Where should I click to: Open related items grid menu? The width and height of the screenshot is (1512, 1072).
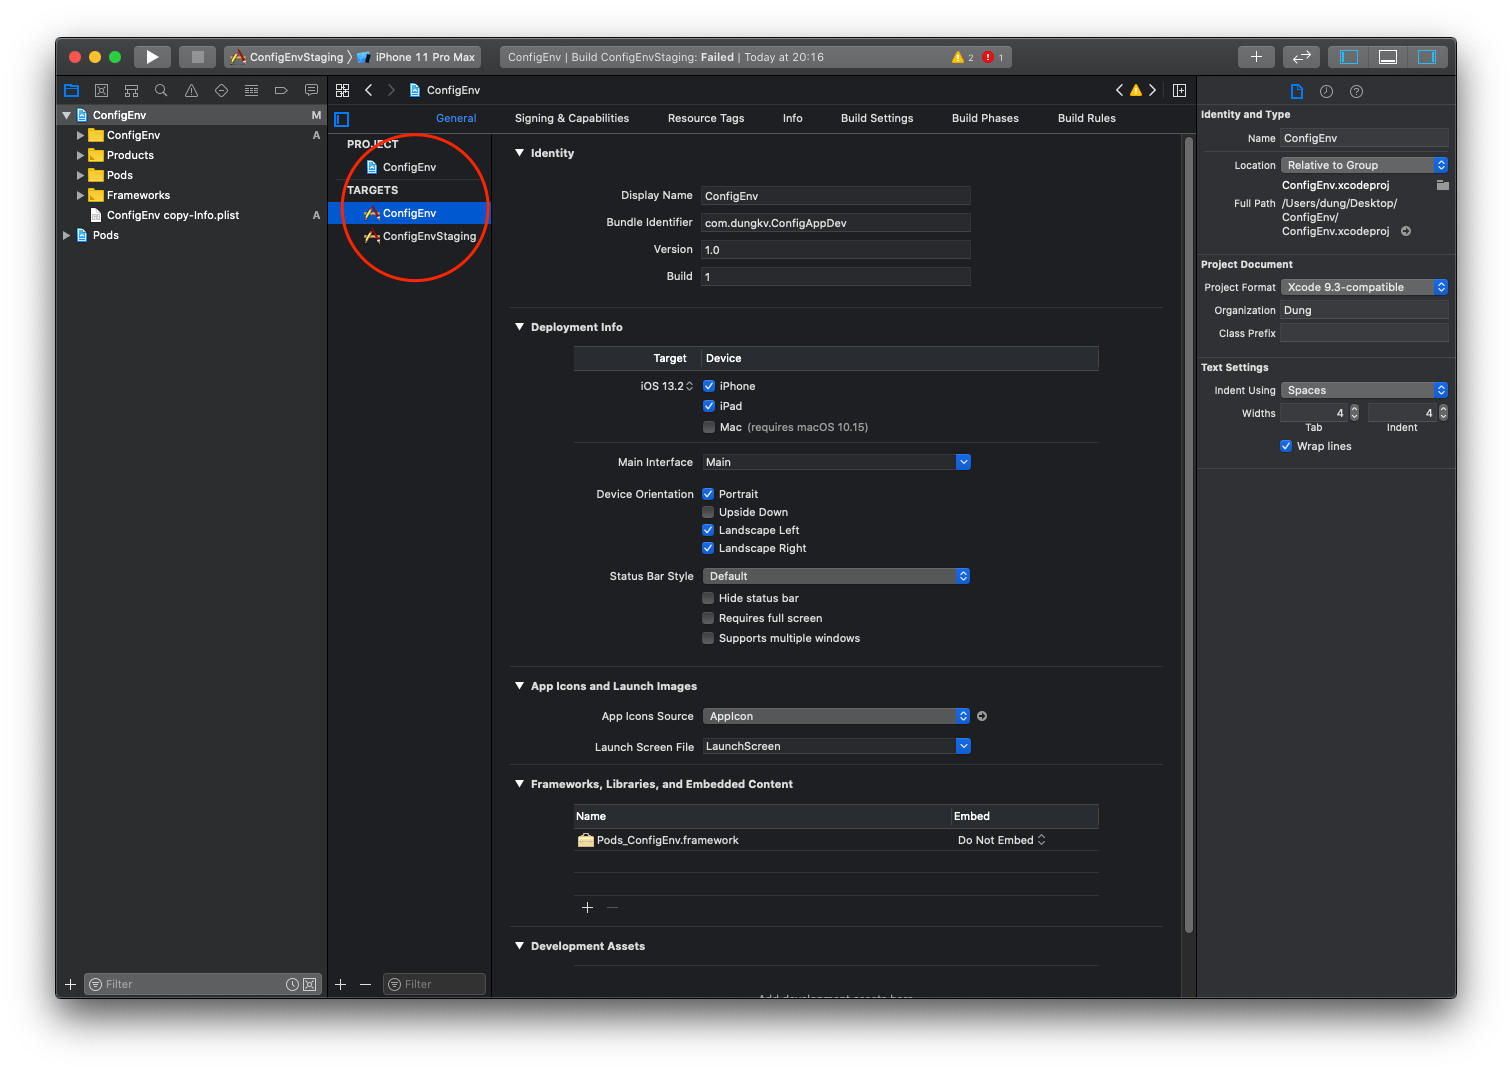342,90
